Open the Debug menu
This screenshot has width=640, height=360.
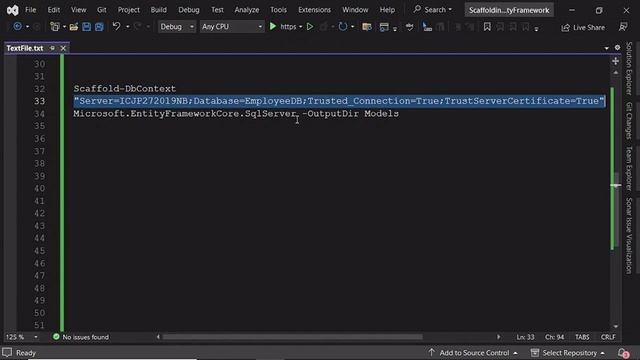[189, 10]
